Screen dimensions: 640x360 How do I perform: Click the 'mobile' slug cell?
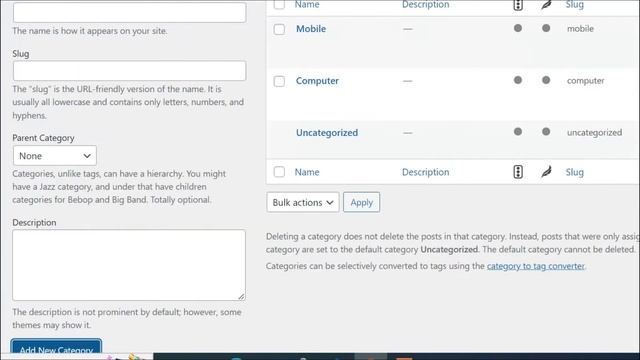[580, 29]
